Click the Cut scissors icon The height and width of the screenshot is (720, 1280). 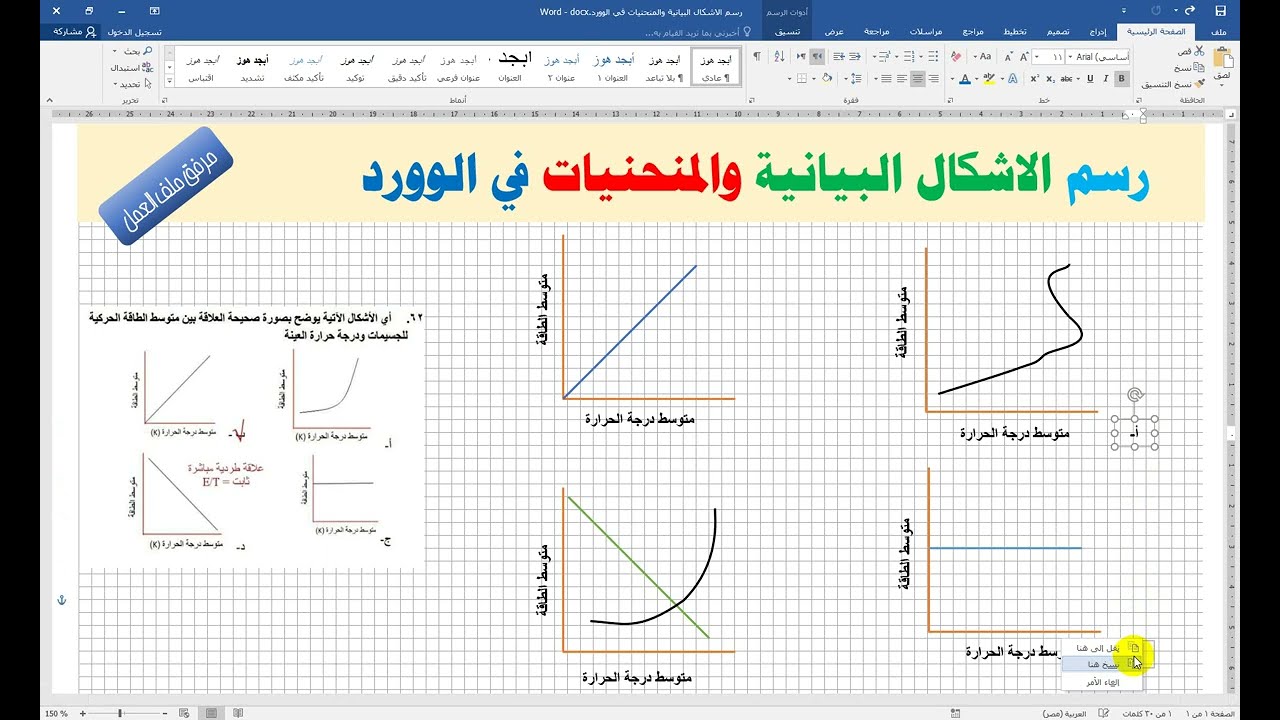tap(1199, 51)
